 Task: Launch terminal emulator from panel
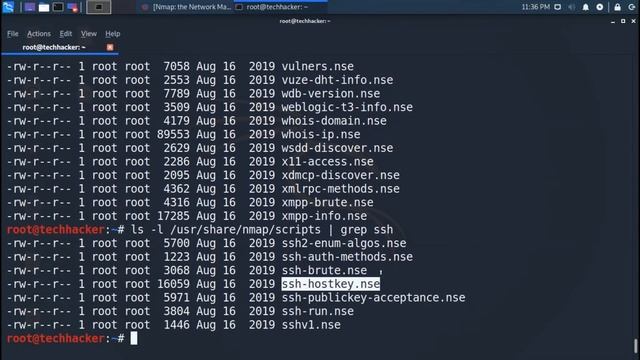tap(58, 7)
